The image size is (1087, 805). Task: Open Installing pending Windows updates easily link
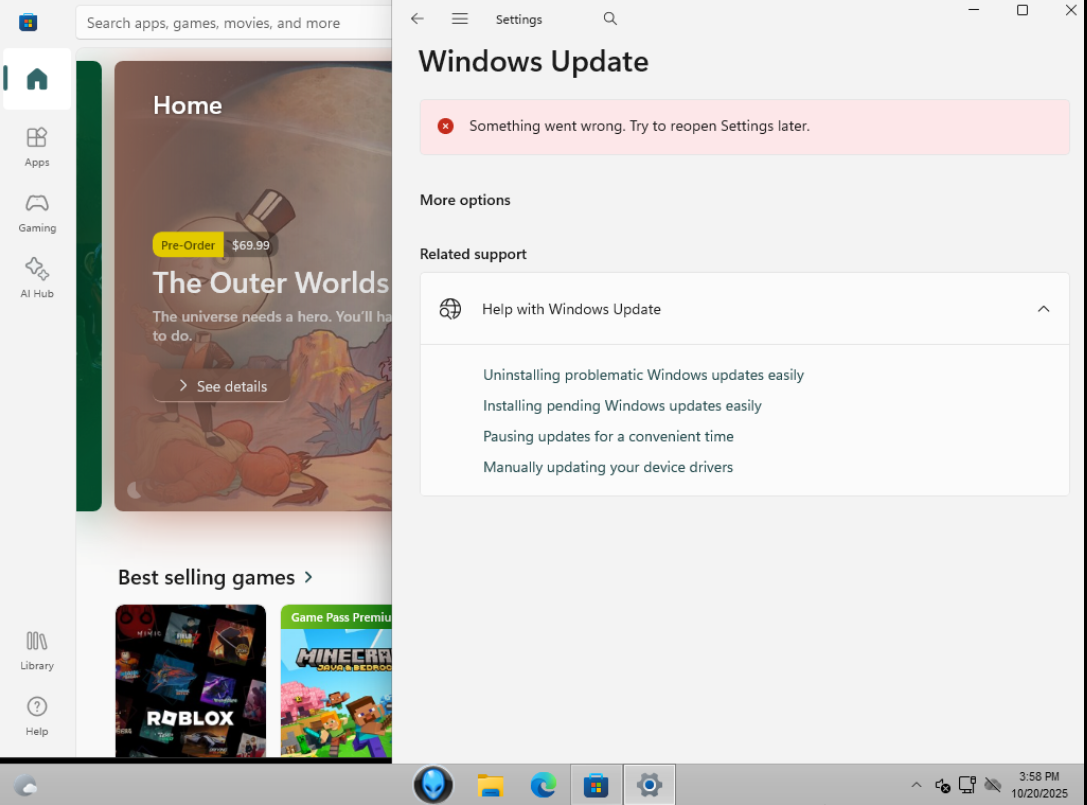(x=622, y=406)
